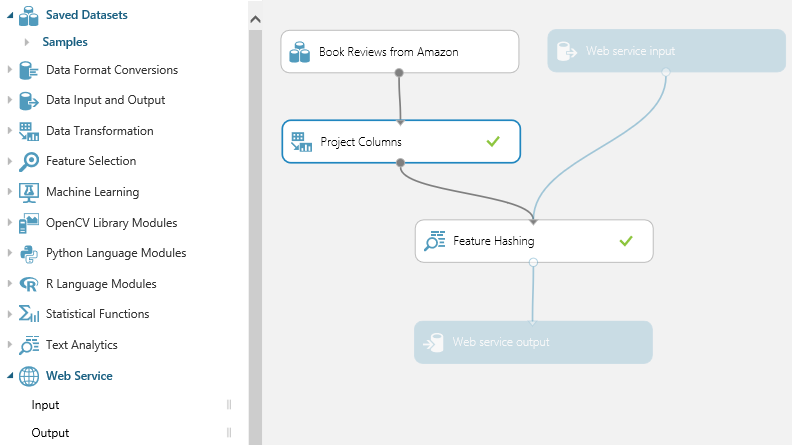Click output port of Project Columns module
The height and width of the screenshot is (445, 792).
(x=401, y=163)
